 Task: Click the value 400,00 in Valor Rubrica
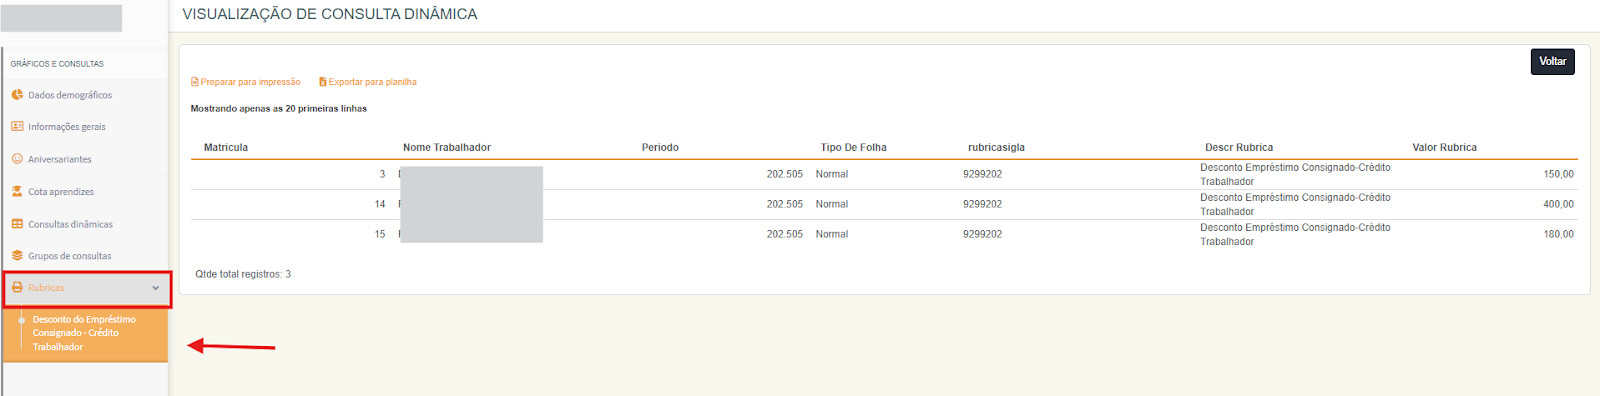point(1558,204)
